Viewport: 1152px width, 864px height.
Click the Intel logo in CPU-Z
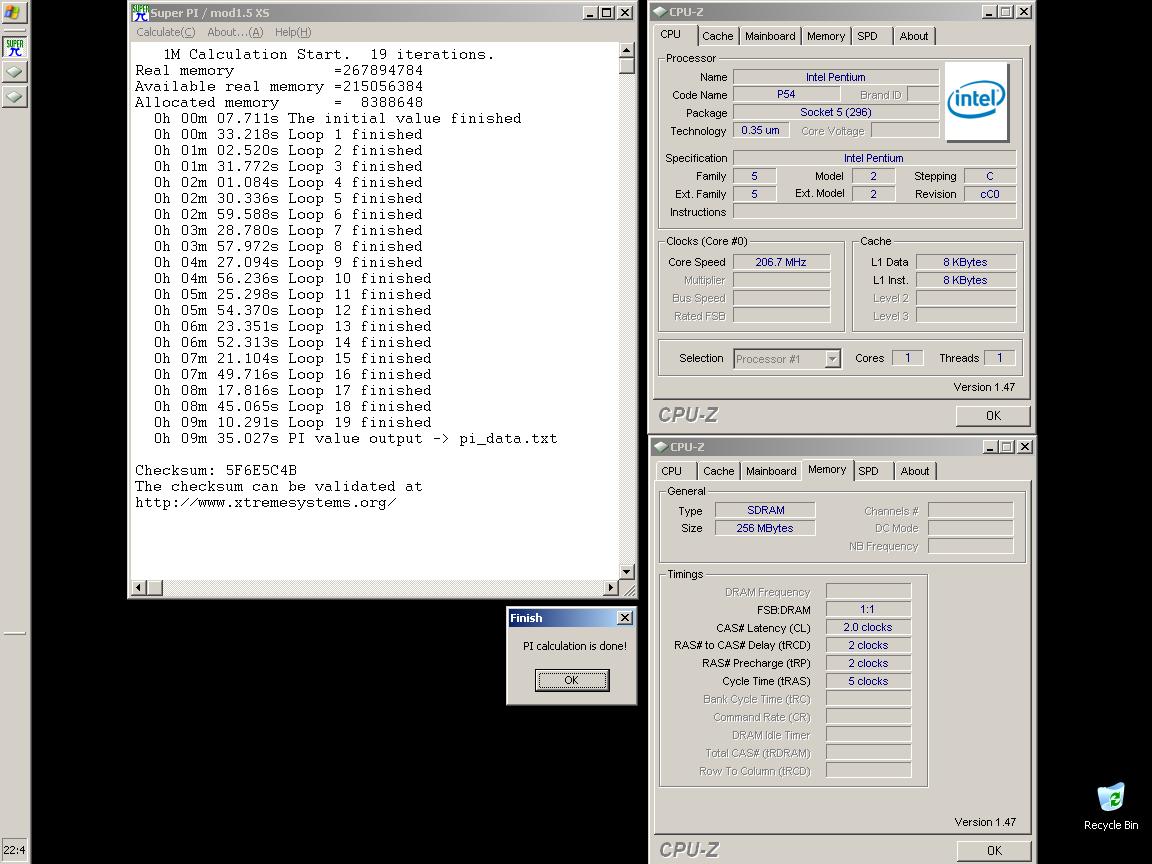click(976, 101)
